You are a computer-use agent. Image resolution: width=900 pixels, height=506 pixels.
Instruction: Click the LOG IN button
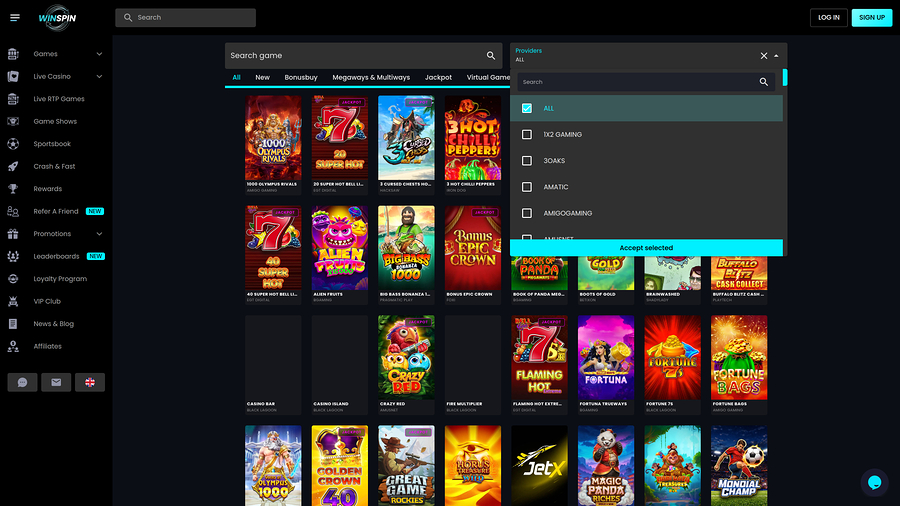pyautogui.click(x=829, y=18)
